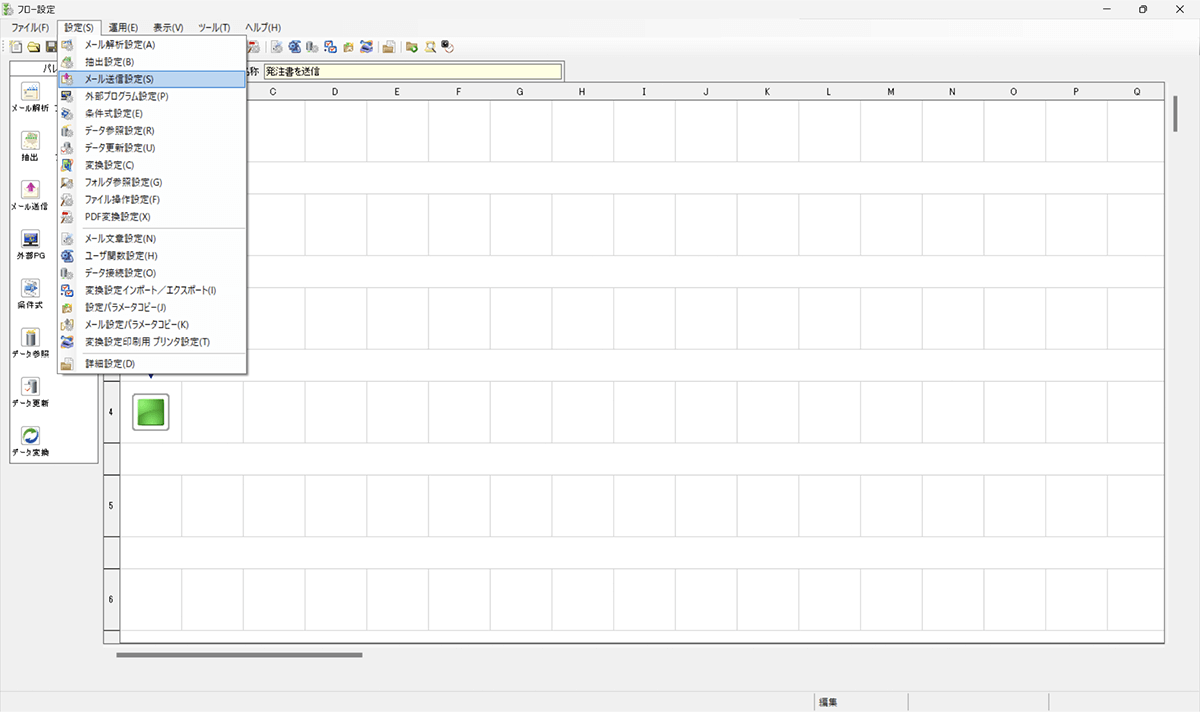Choose データ参照設定(R) menu entry
1200x712 pixels.
[x=152, y=130]
